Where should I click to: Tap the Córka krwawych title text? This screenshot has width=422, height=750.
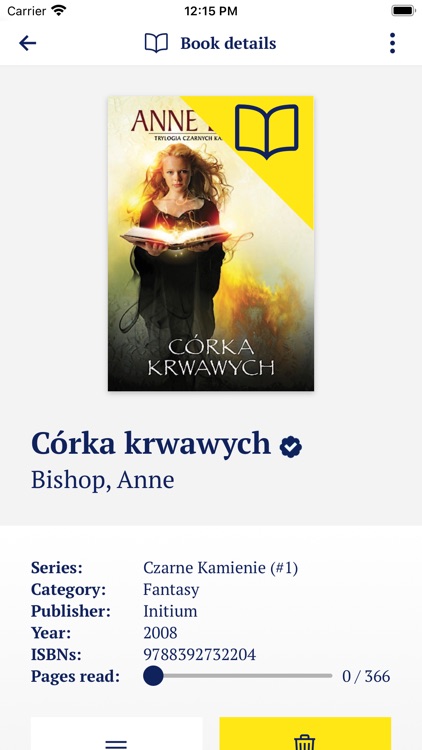[151, 443]
